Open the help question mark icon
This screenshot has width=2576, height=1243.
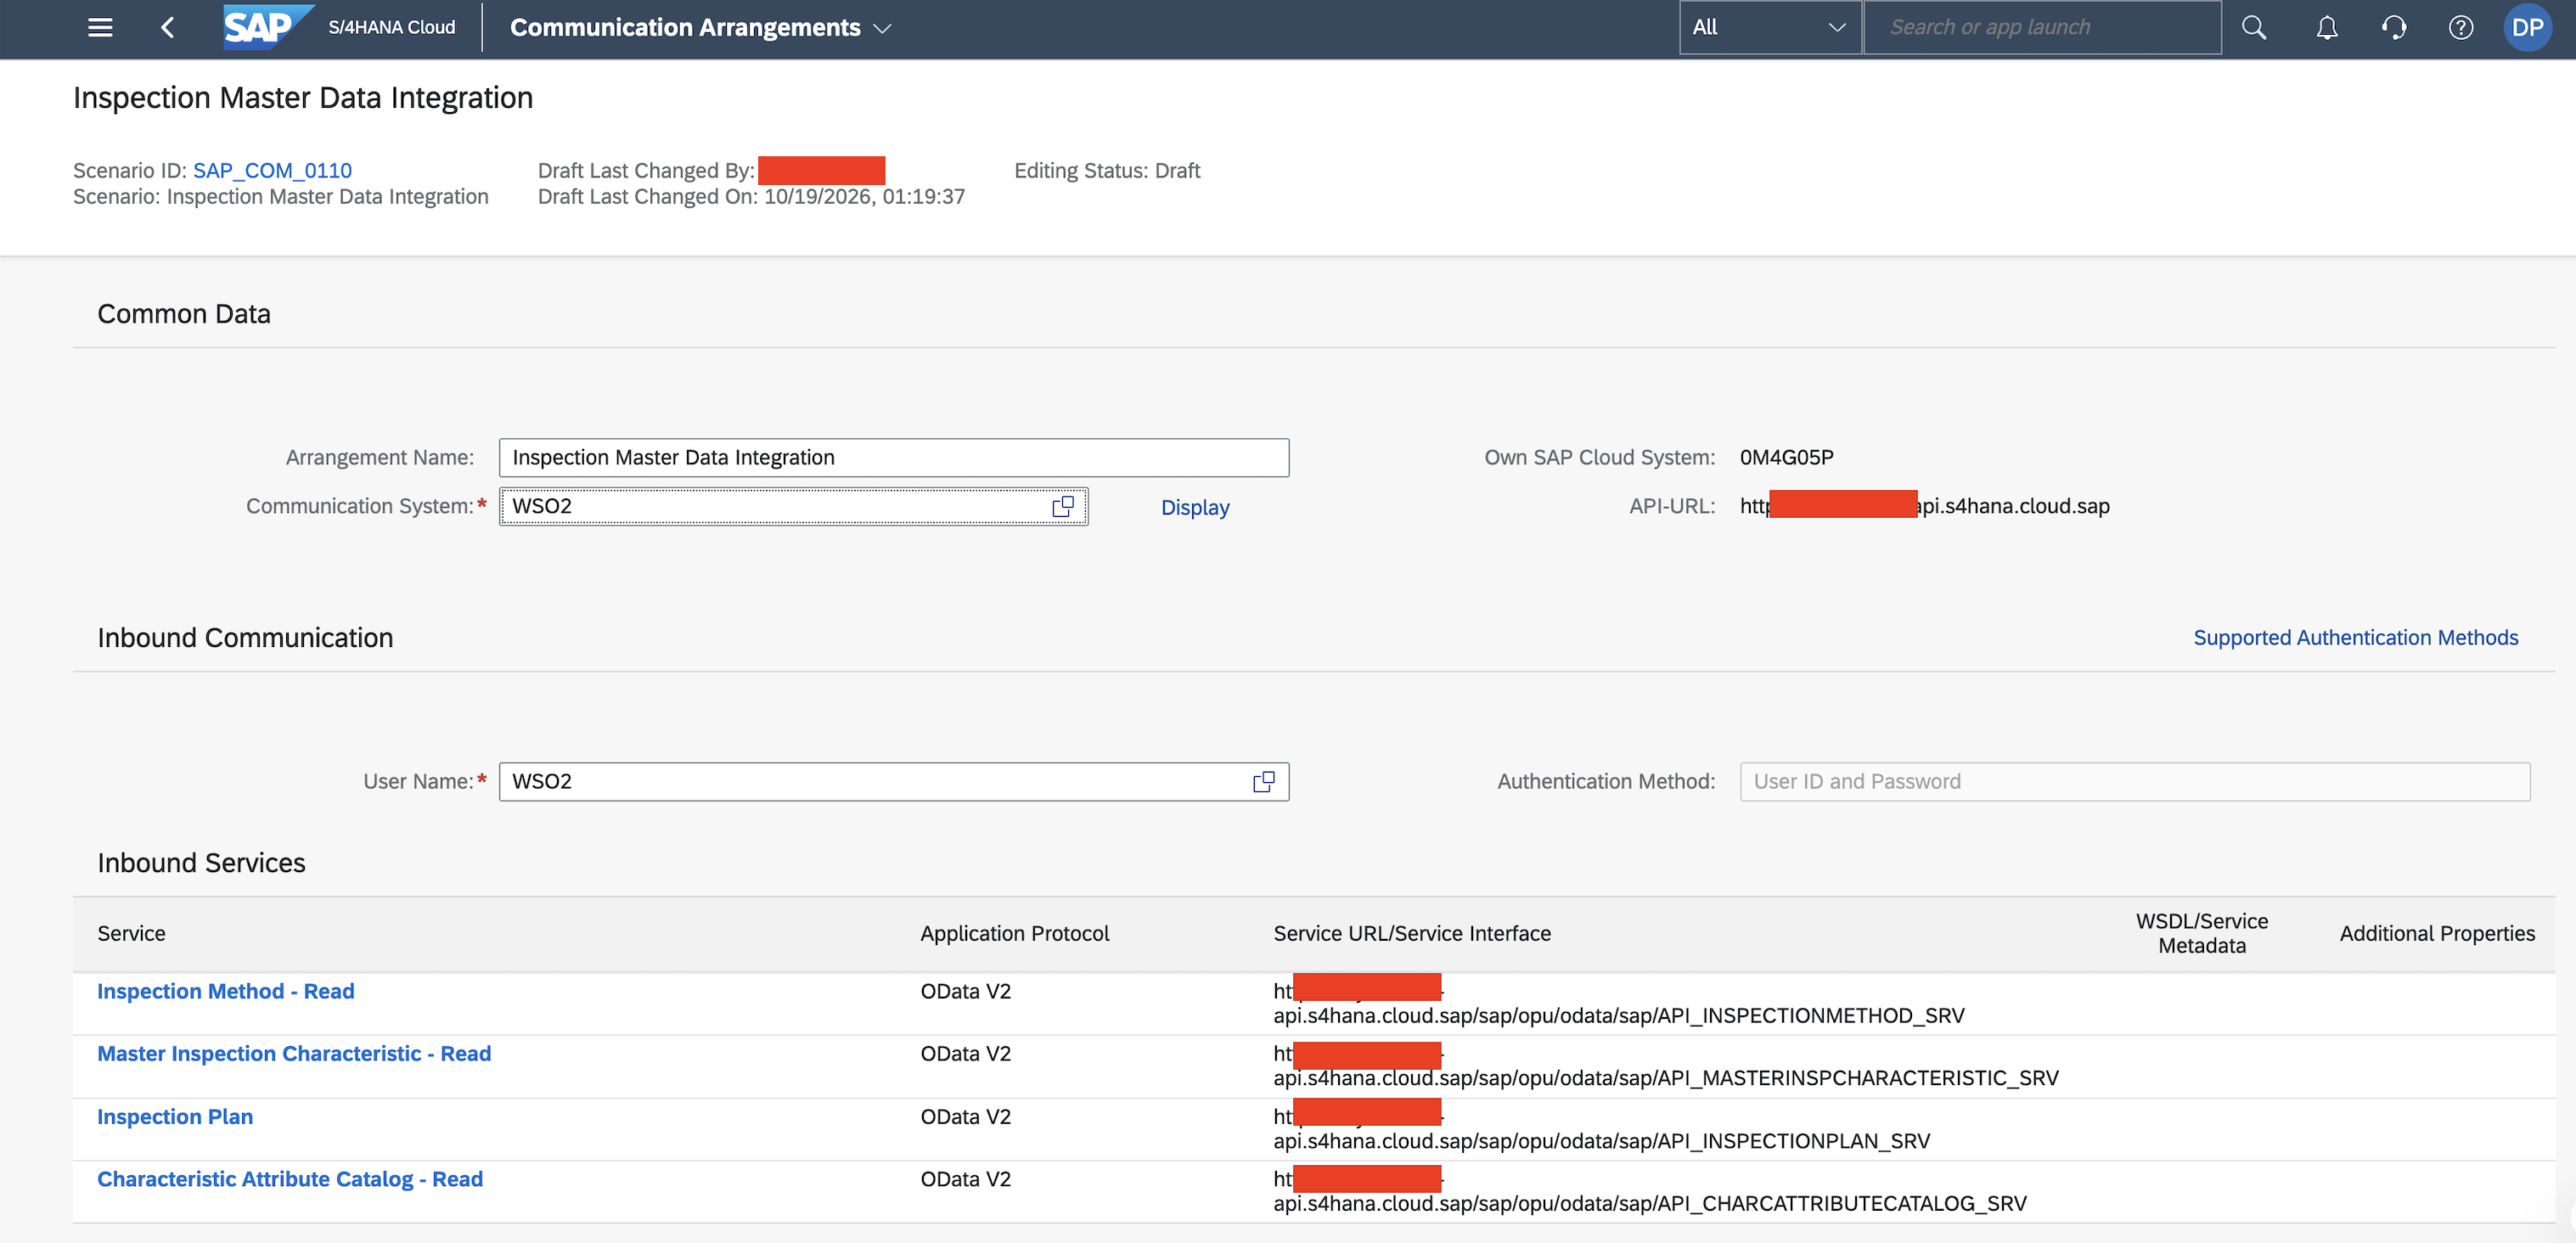(x=2461, y=28)
